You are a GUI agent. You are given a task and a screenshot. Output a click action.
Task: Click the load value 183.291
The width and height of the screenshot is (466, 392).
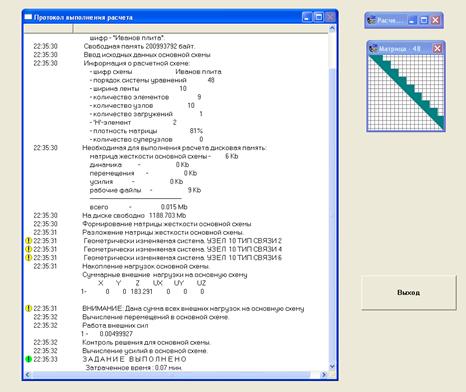pos(142,292)
